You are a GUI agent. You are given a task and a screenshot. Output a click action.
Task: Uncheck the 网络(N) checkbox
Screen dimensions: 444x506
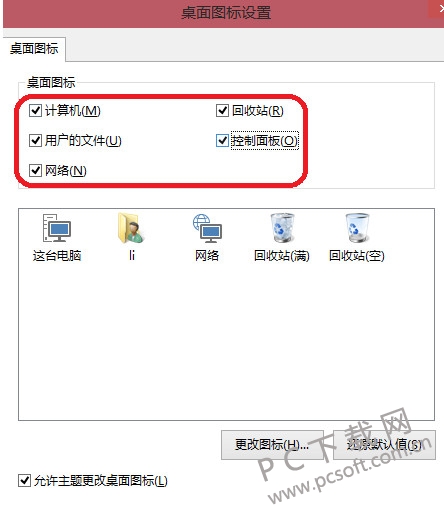pyautogui.click(x=35, y=171)
